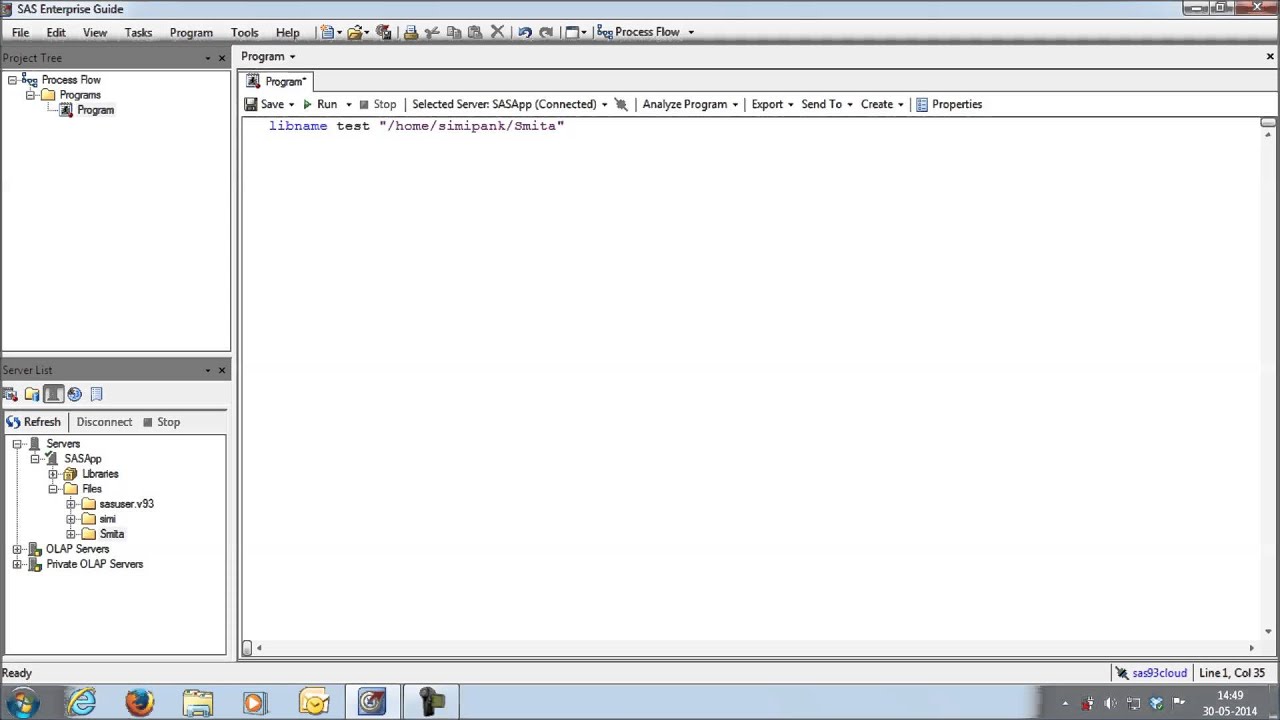This screenshot has height=720, width=1280.
Task: Open Firefox from the taskbar
Action: click(x=139, y=702)
